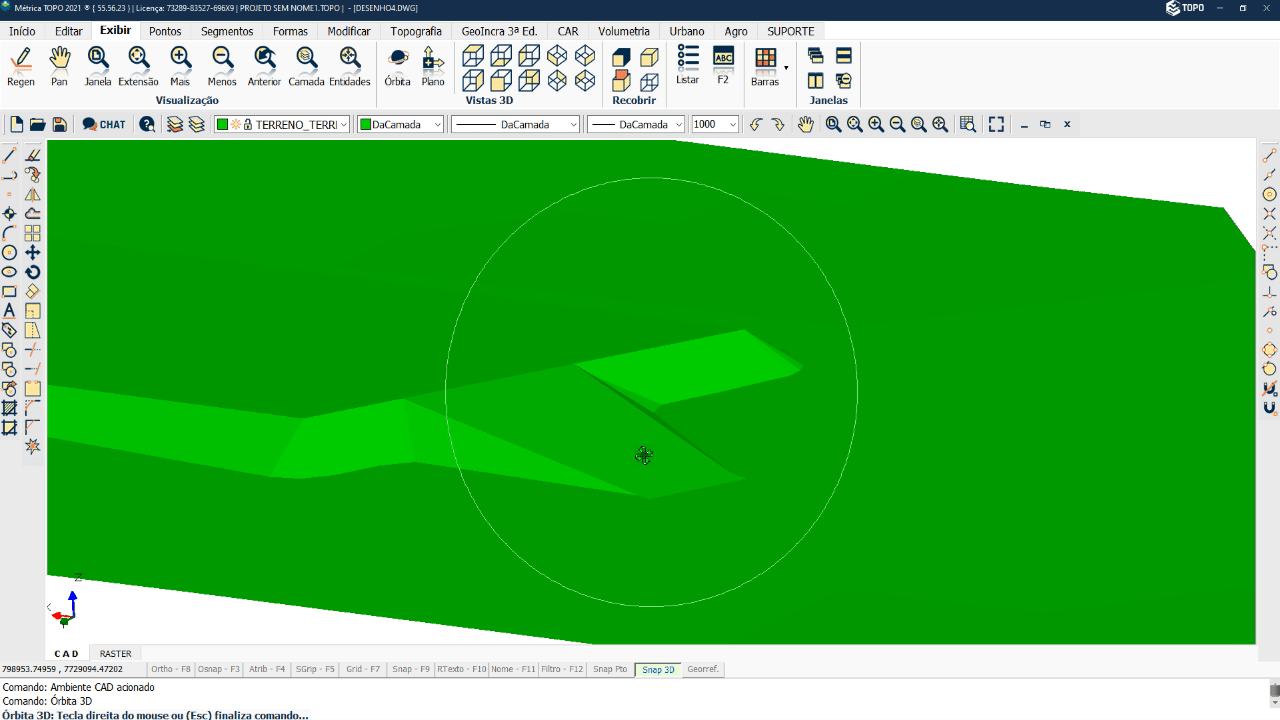
Task: Click the Georref. status button
Action: (703, 669)
